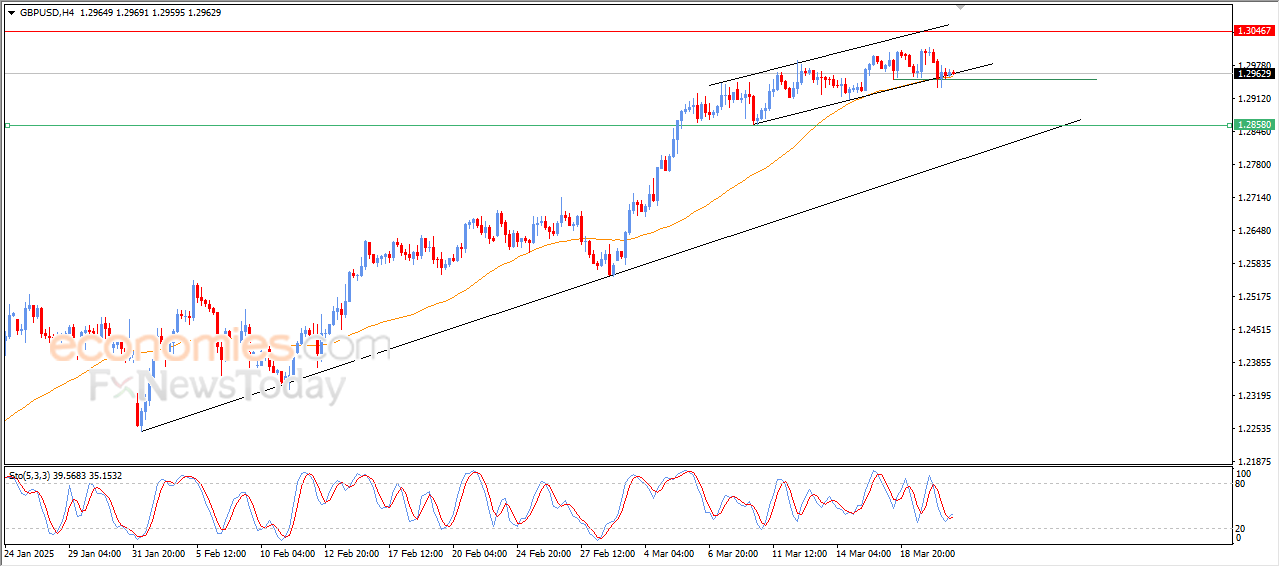Image resolution: width=1280 pixels, height=567 pixels.
Task: Open the GBPUSD,H4 chart dropdown triangle
Action: click(x=11, y=12)
